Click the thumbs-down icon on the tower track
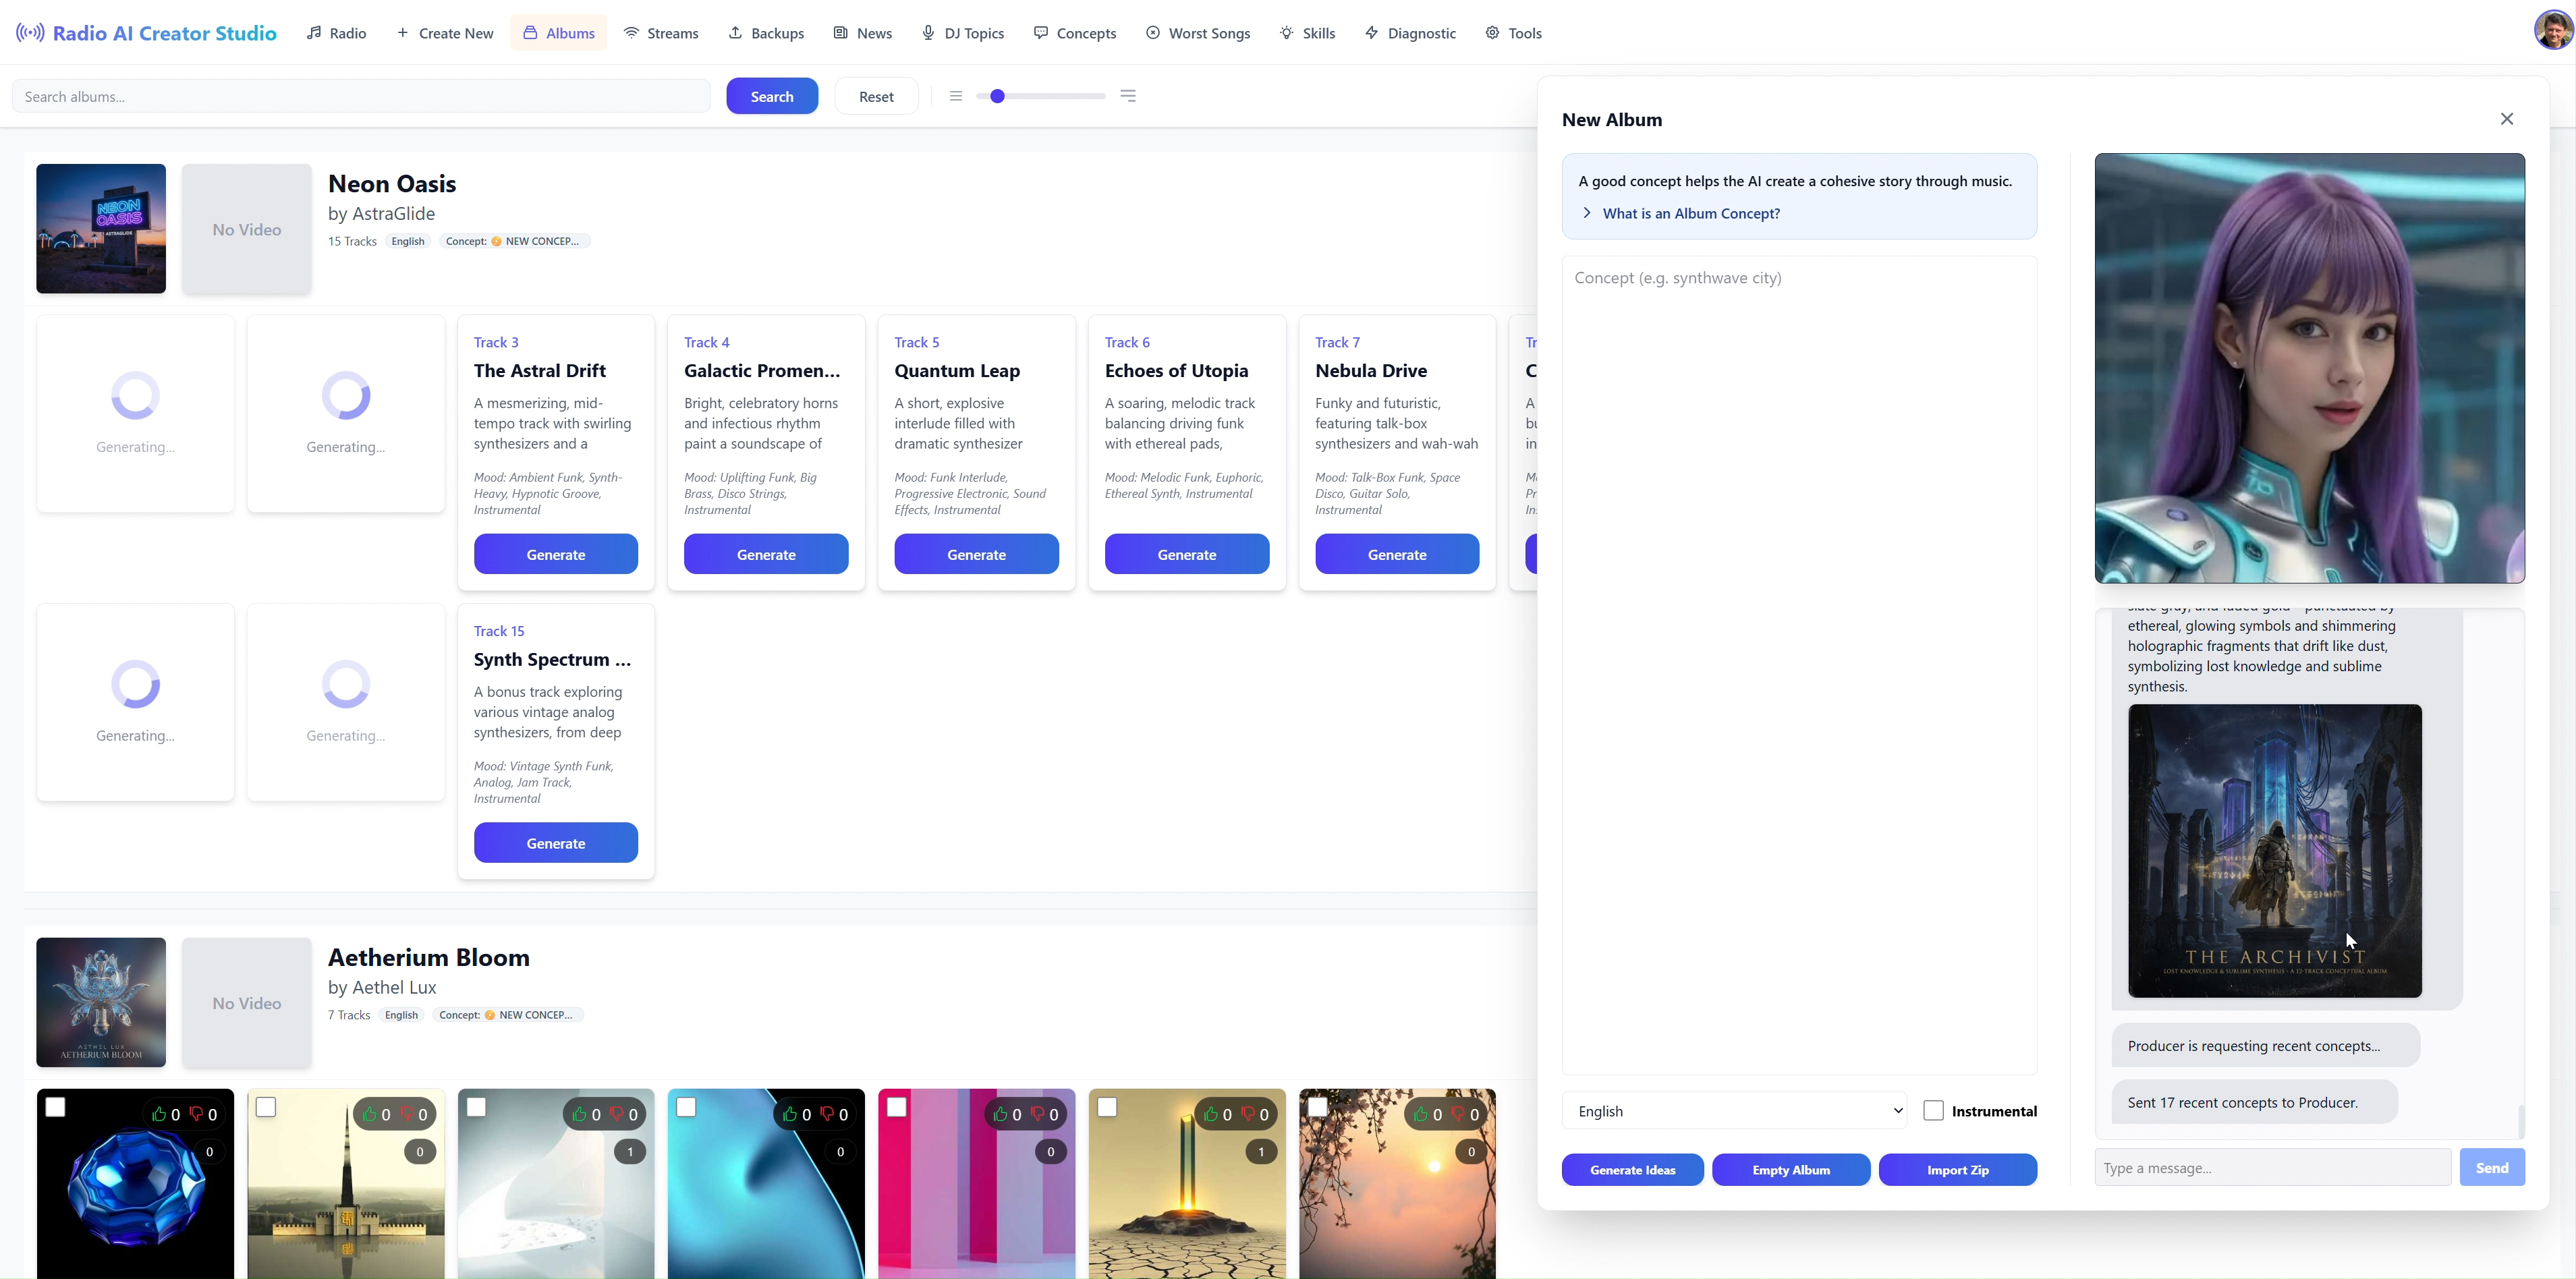The height and width of the screenshot is (1279, 2576). (407, 1114)
